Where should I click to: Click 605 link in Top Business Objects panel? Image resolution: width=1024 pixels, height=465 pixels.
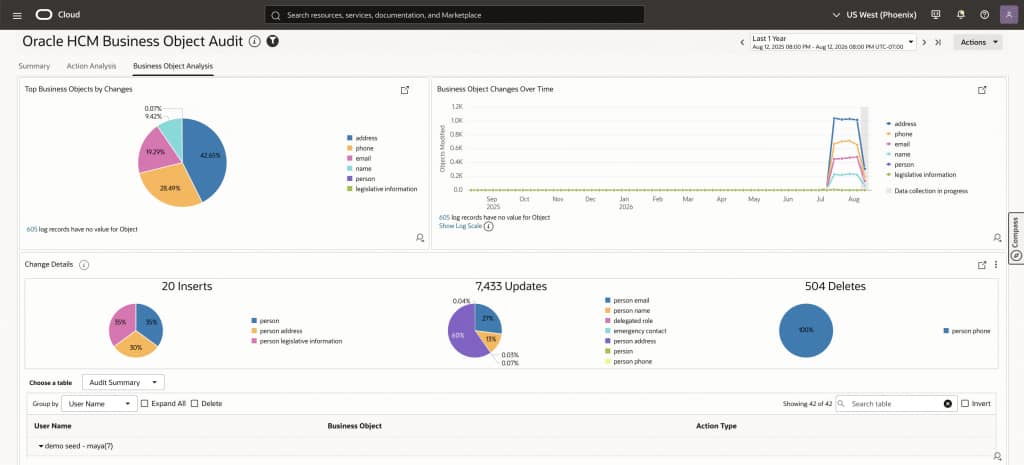[31, 229]
